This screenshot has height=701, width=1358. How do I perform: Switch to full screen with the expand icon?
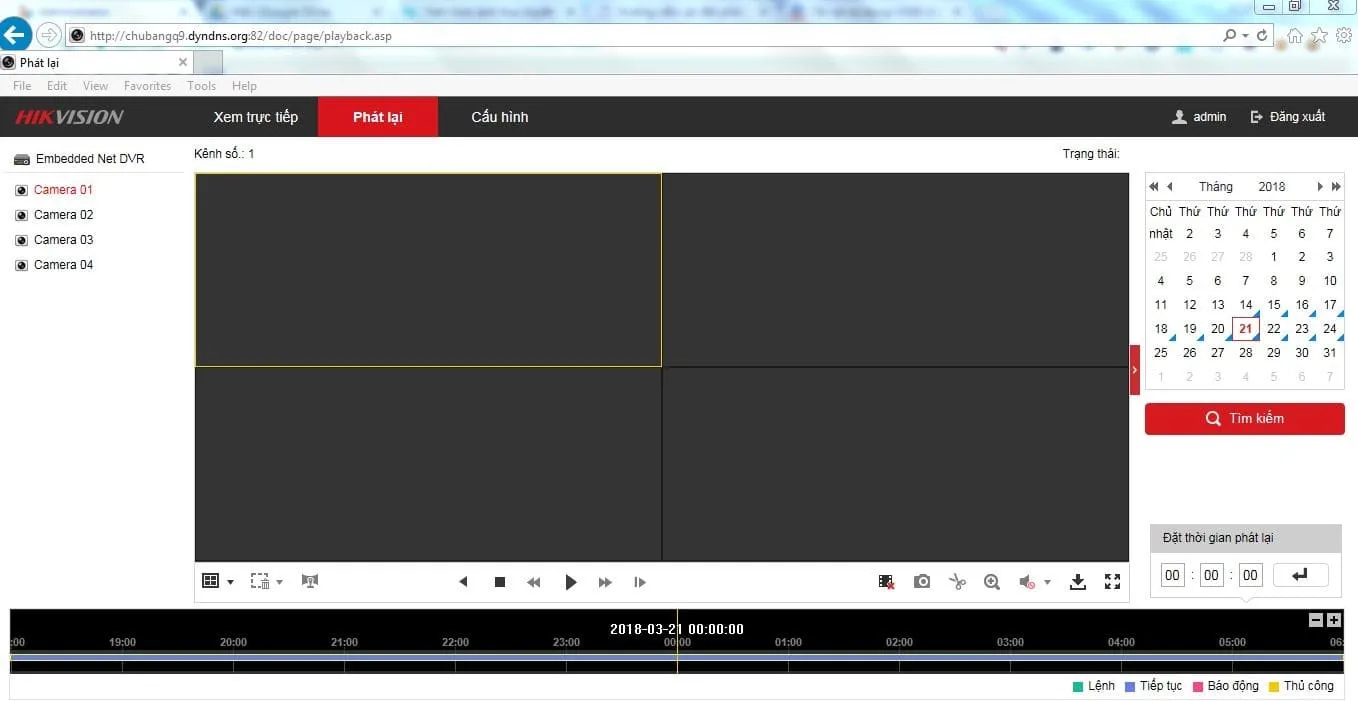(1112, 581)
